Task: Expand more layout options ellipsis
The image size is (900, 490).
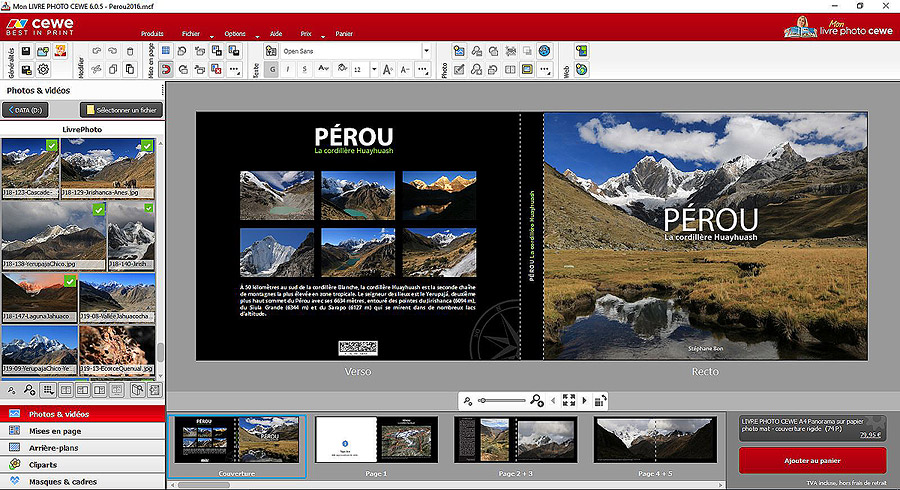Action: click(x=234, y=69)
